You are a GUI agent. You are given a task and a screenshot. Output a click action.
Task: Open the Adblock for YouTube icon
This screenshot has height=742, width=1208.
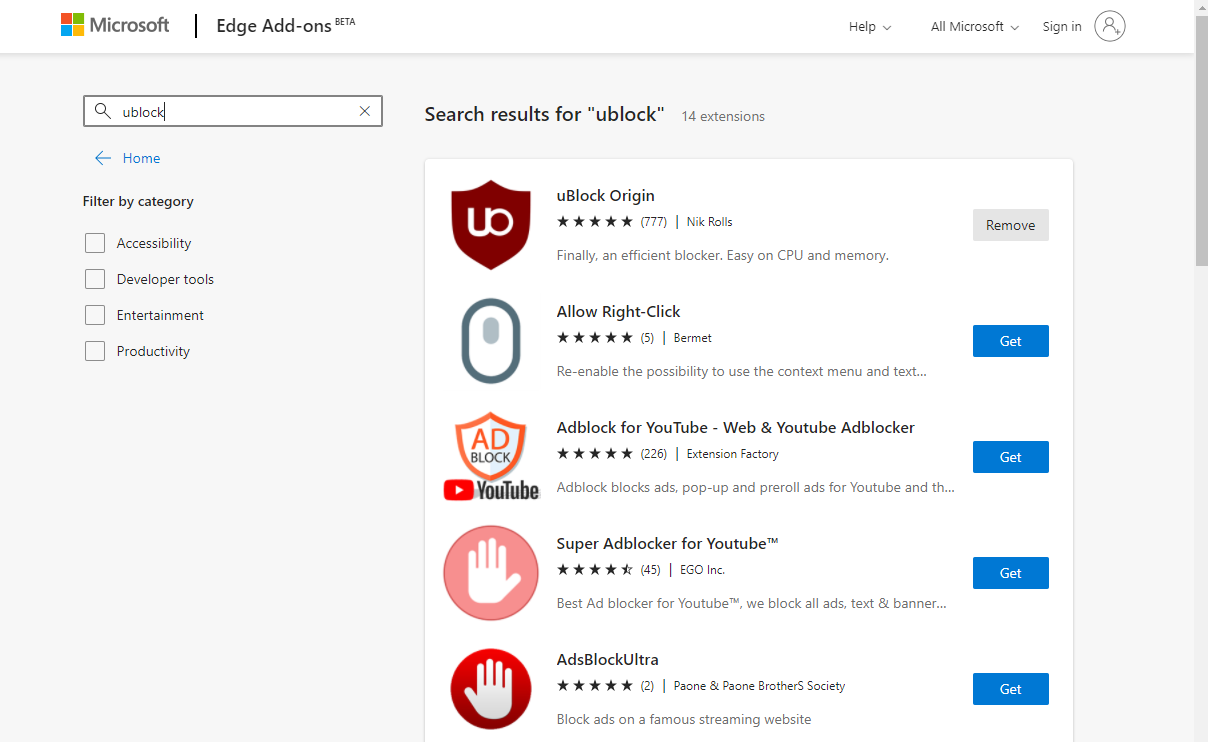pos(491,457)
